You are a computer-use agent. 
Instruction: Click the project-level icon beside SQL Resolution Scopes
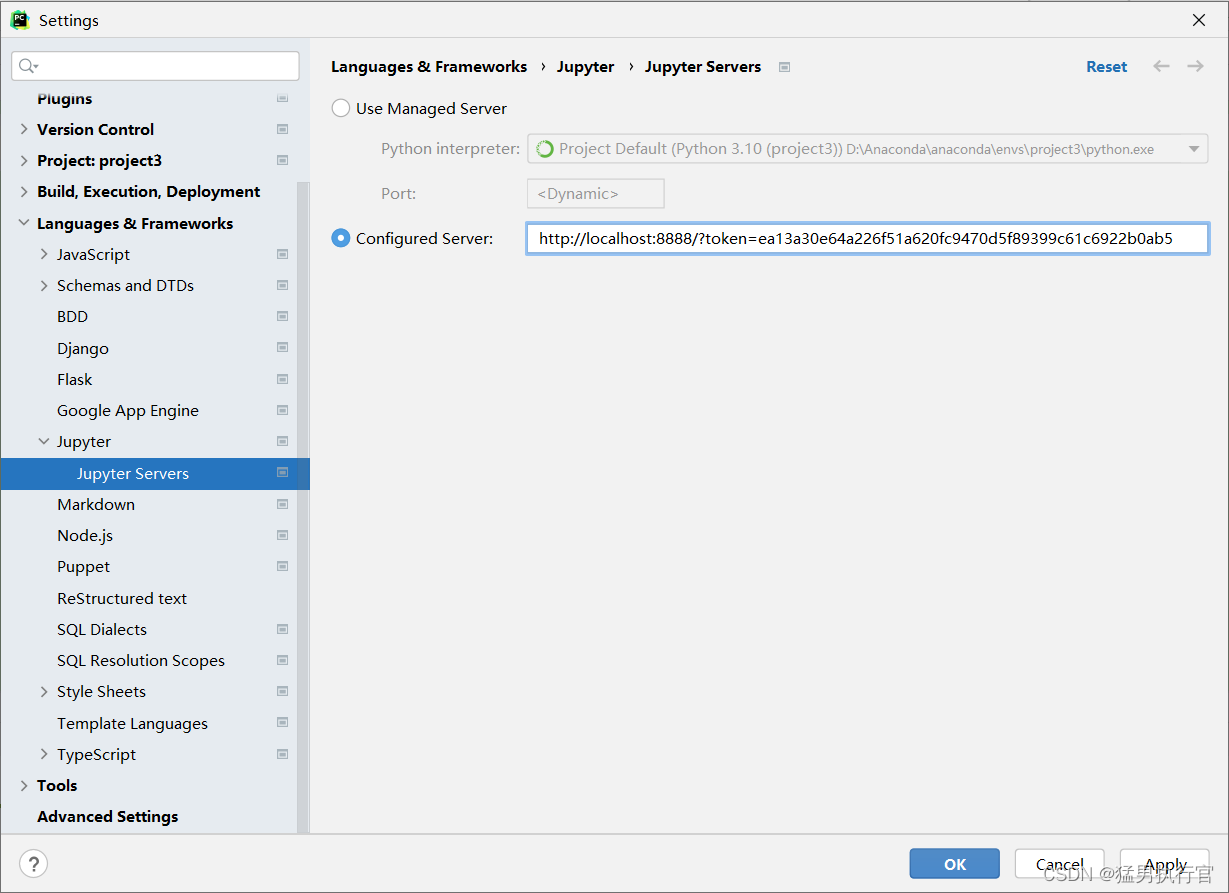282,660
